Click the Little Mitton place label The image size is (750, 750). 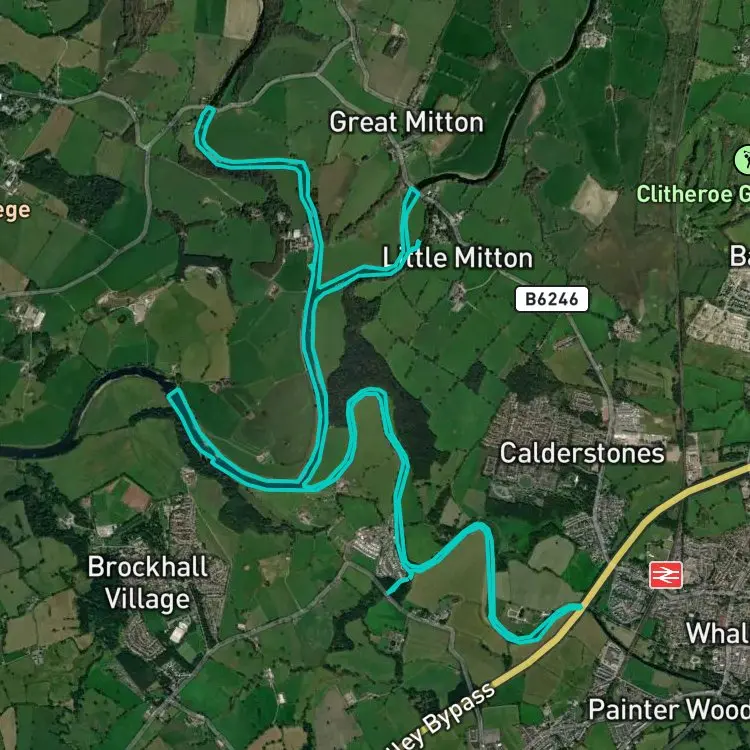click(x=458, y=258)
